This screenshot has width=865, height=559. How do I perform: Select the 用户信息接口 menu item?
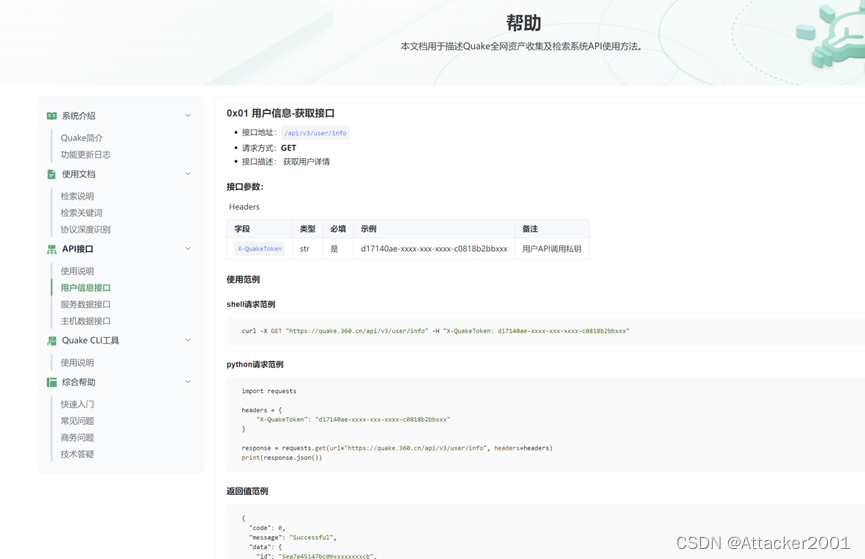[x=86, y=288]
